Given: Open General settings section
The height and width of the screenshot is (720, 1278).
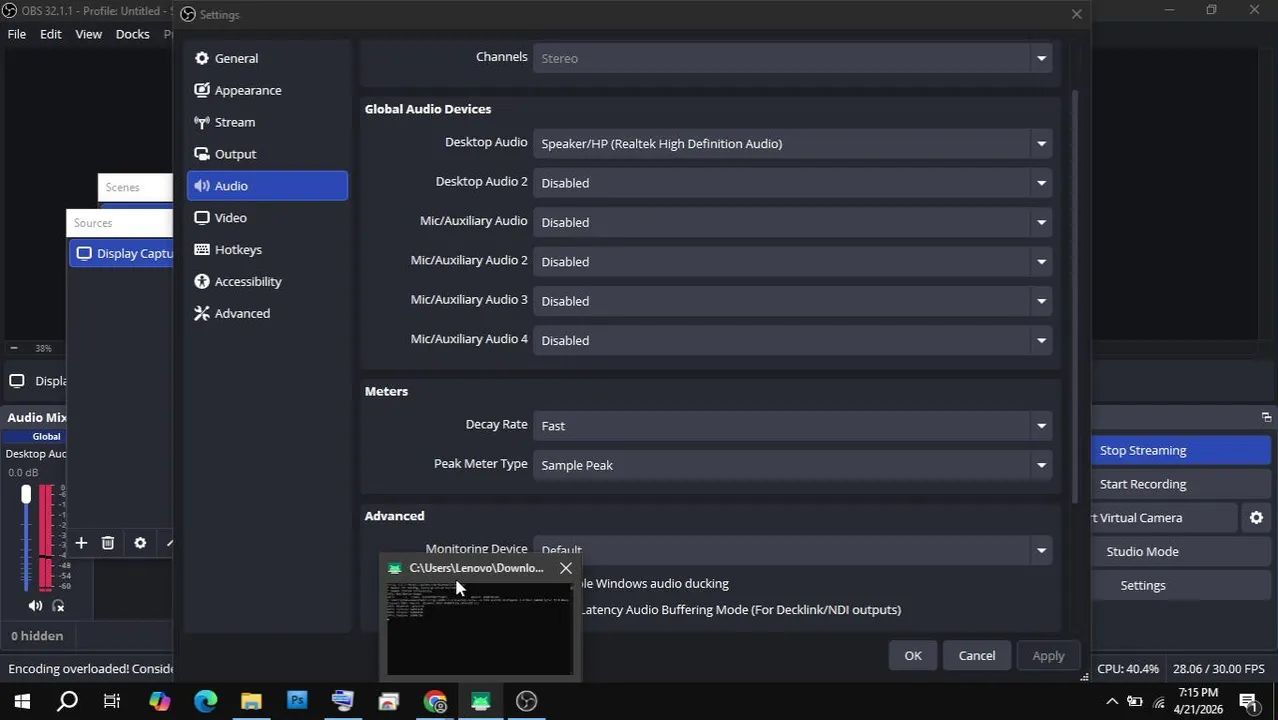Looking at the screenshot, I should point(267,58).
